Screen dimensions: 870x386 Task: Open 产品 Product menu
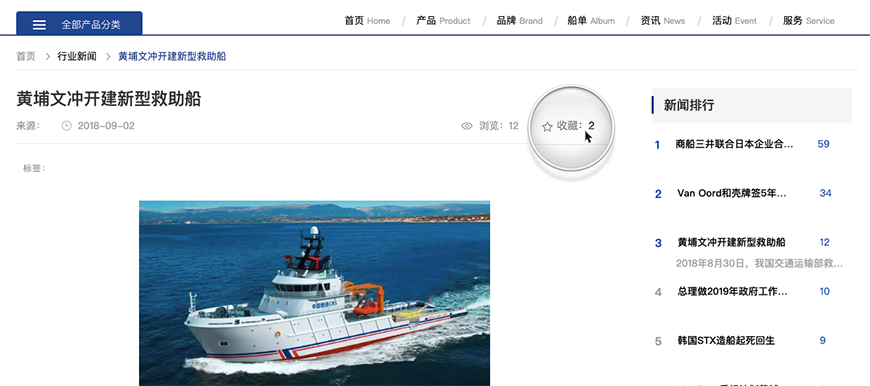point(443,21)
